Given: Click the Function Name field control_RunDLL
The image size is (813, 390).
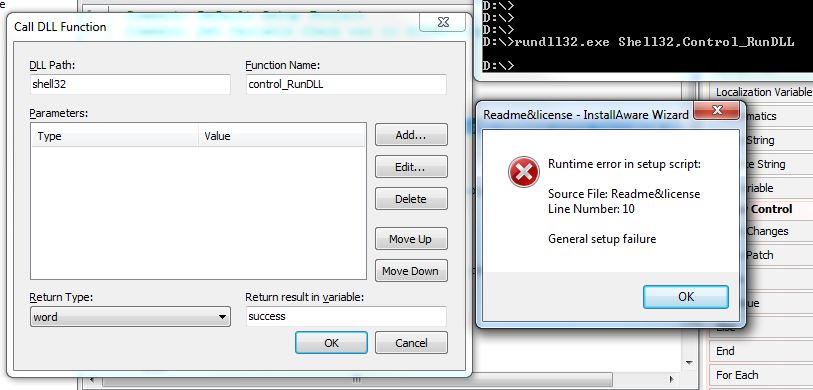Looking at the screenshot, I should point(346,85).
